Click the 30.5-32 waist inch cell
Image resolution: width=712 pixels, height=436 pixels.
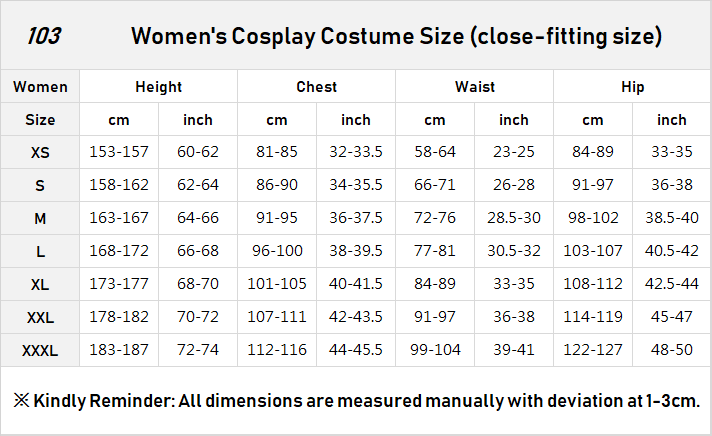(514, 252)
